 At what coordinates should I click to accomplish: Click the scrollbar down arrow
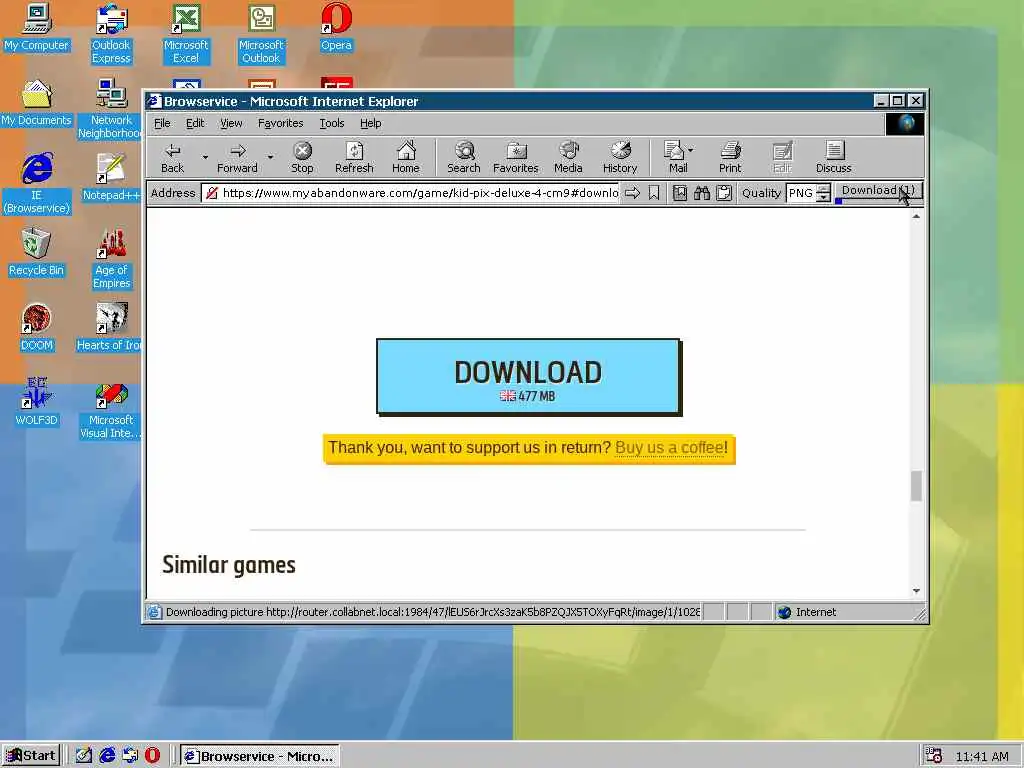pyautogui.click(x=916, y=591)
